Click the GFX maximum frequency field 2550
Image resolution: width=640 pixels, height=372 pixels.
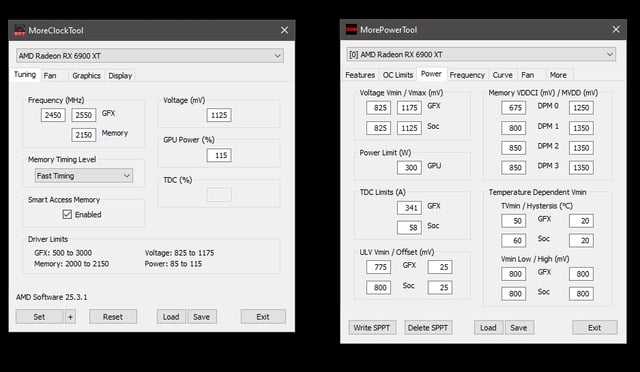84,115
